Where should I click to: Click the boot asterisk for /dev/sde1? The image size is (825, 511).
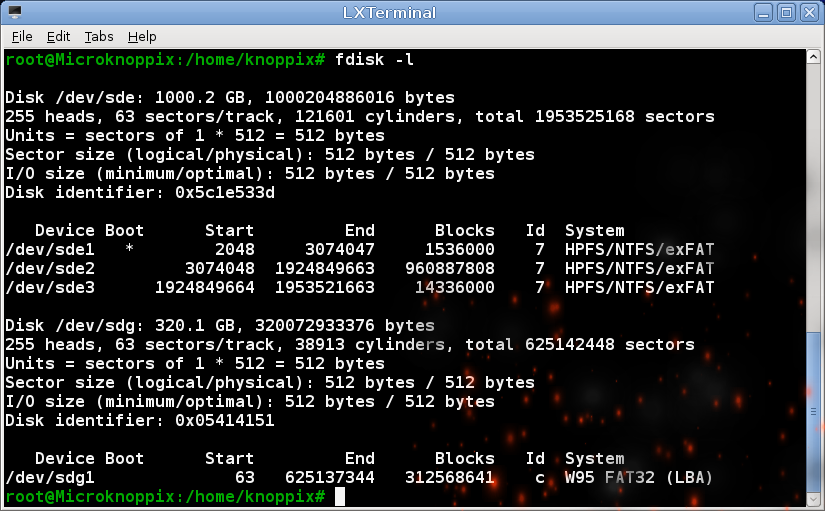(129, 248)
